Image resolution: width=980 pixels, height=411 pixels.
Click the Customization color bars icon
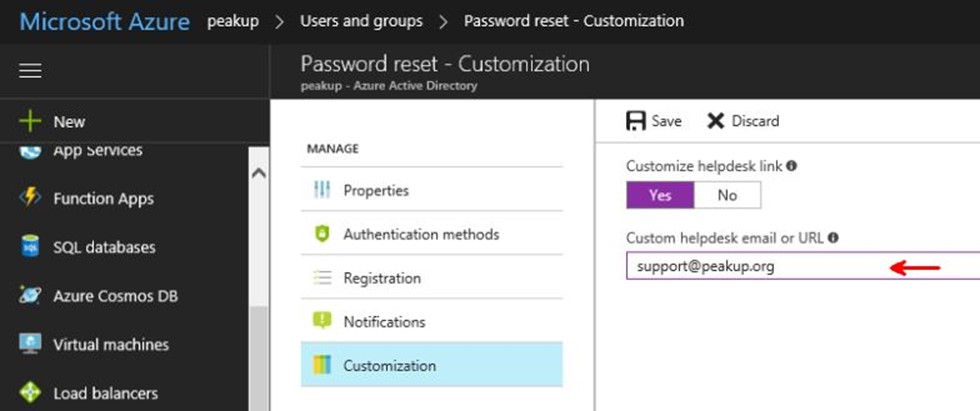click(322, 365)
